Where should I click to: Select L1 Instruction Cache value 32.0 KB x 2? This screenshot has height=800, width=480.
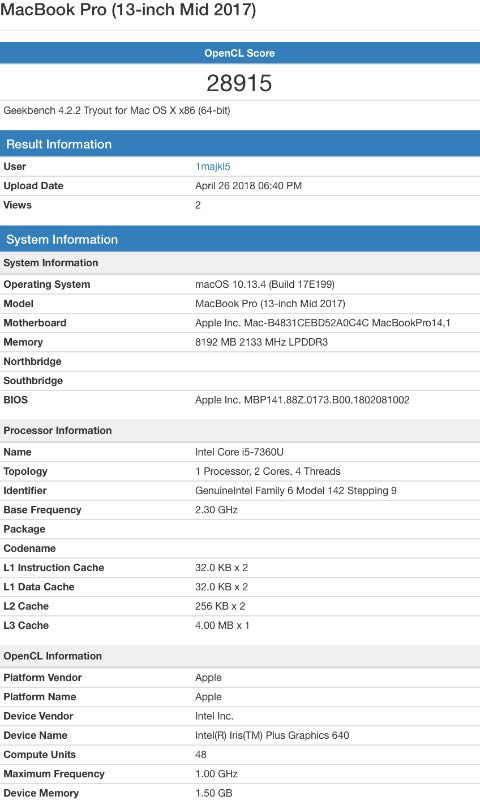click(221, 567)
